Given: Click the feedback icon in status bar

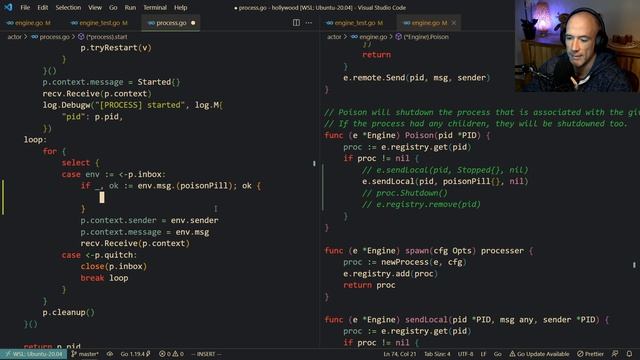Looking at the screenshot, I should [x=615, y=354].
